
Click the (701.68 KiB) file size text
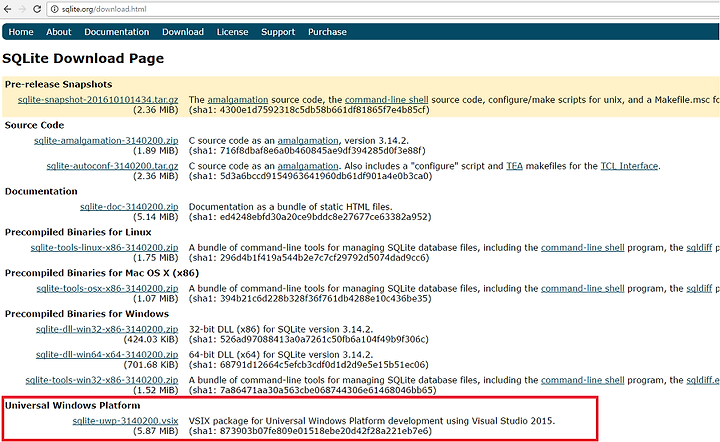tap(151, 365)
